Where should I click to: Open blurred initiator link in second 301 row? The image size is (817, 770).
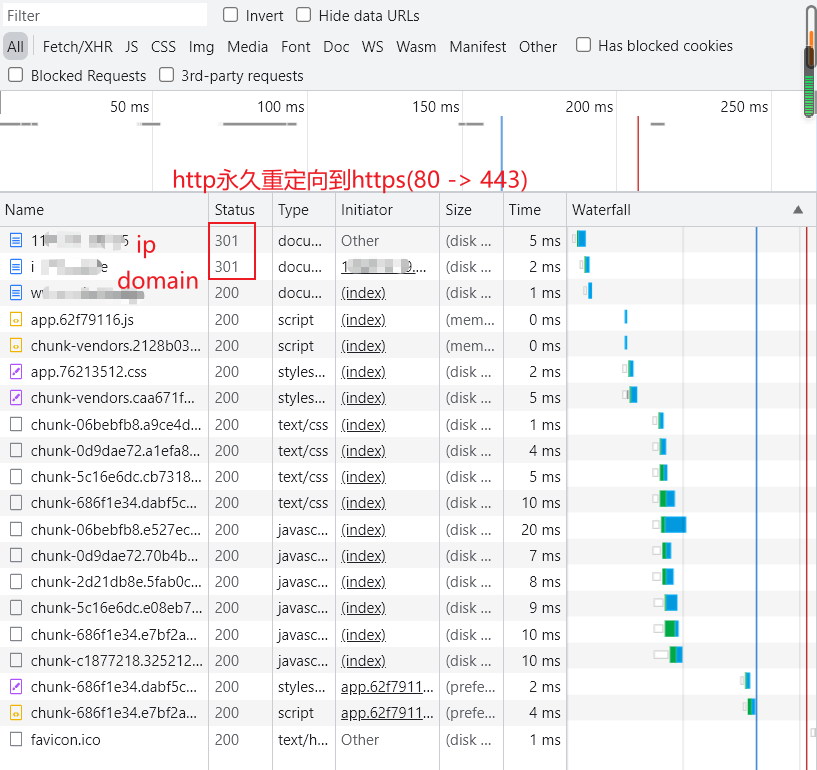[383, 267]
